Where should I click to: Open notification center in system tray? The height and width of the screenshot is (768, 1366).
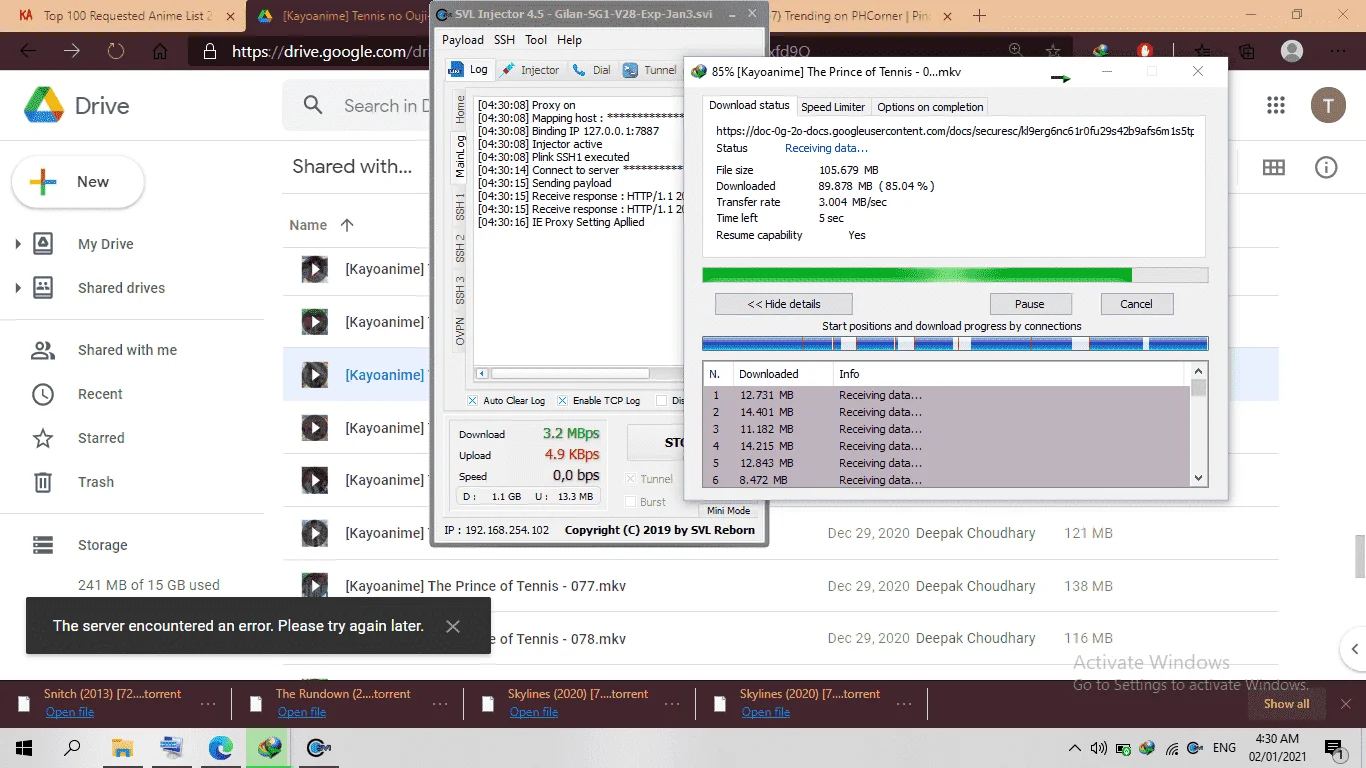click(x=1333, y=748)
